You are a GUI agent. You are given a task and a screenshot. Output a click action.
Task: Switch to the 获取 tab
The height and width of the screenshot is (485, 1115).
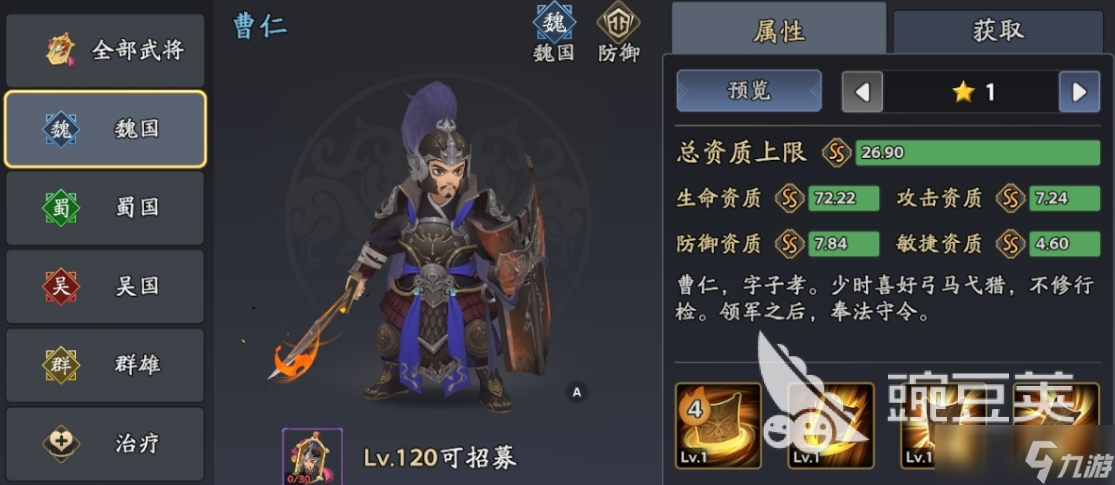pyautogui.click(x=998, y=31)
